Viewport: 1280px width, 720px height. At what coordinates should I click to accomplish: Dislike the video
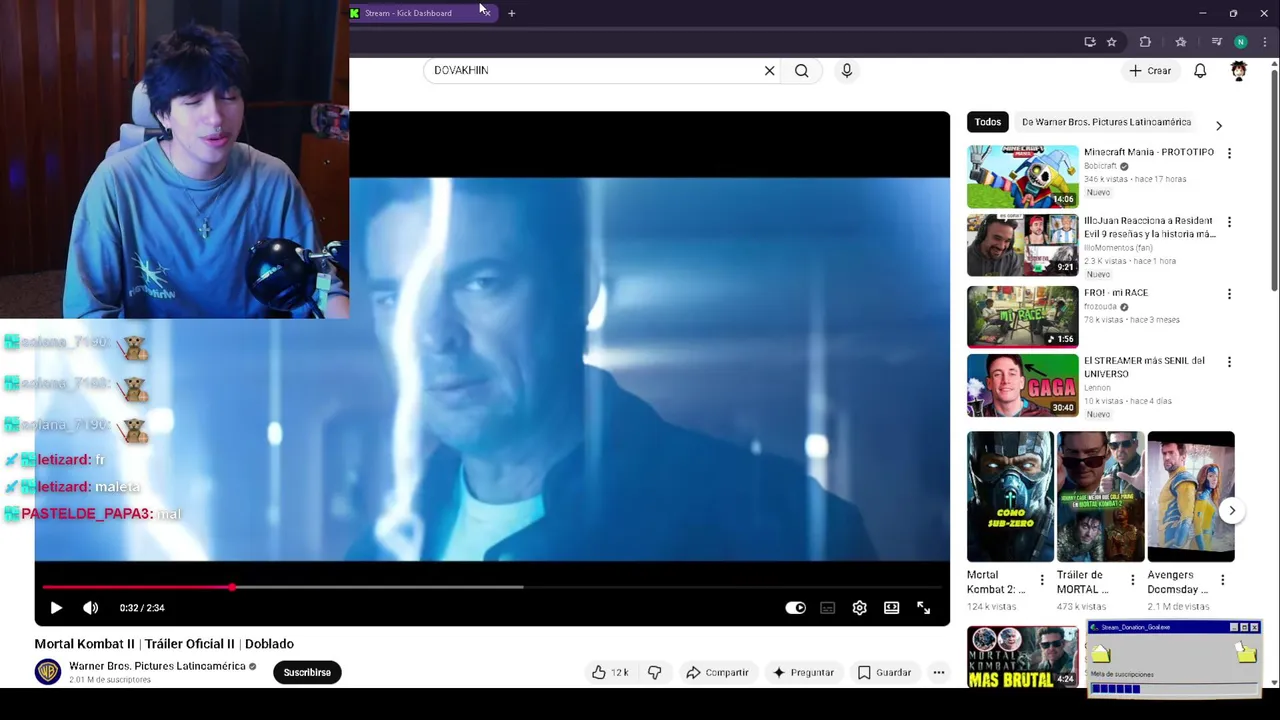654,673
